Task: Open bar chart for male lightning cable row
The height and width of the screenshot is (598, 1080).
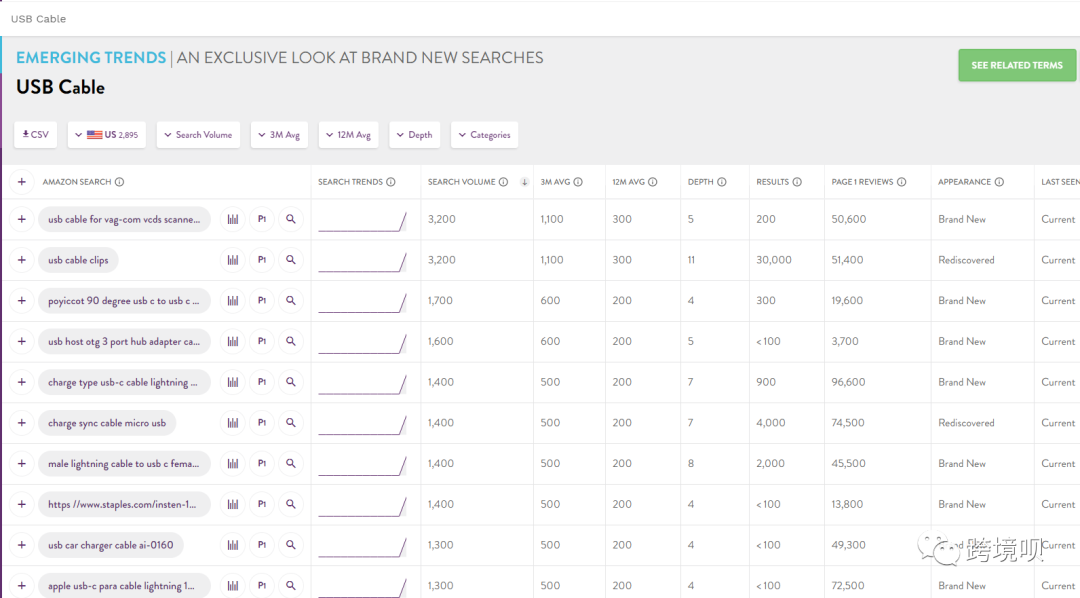Action: (233, 463)
